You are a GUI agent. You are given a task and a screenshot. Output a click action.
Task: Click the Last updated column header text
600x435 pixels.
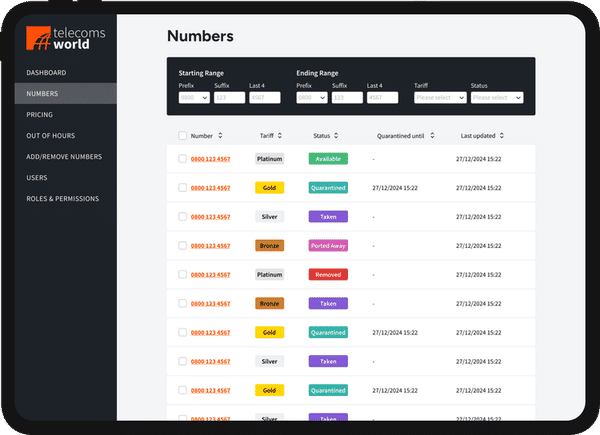click(478, 136)
